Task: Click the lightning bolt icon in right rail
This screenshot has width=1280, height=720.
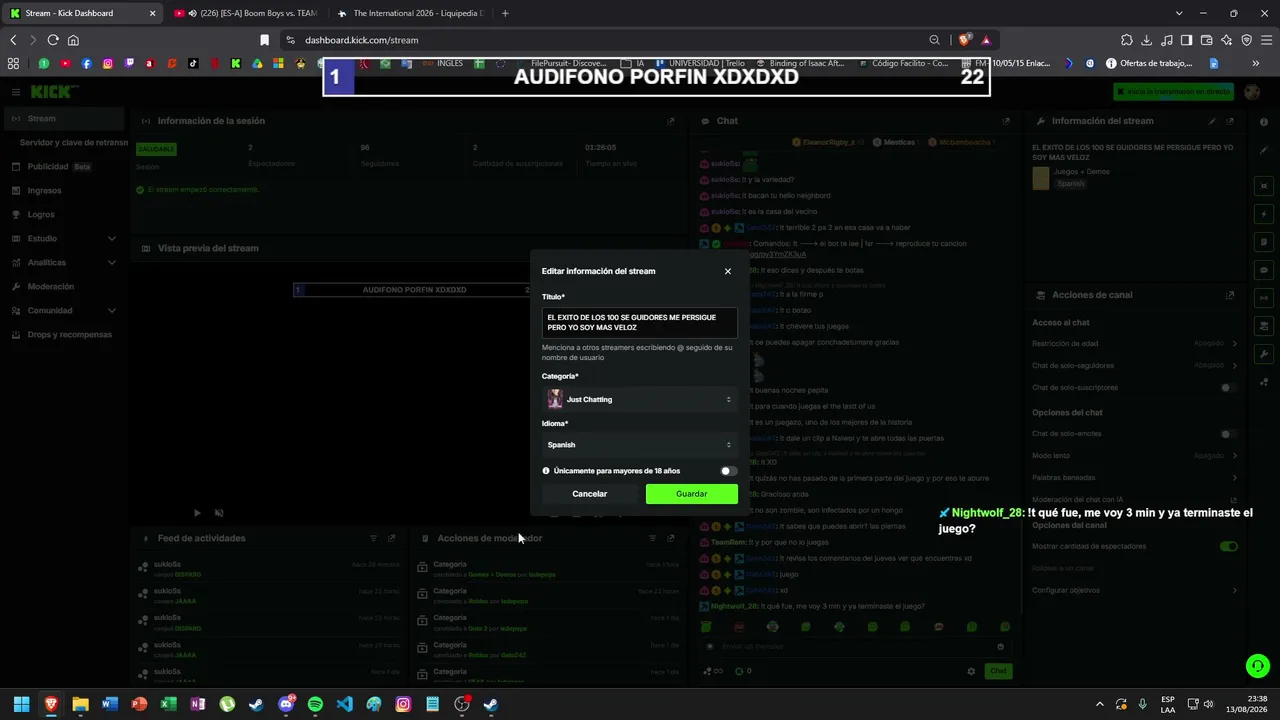Action: [x=1264, y=214]
